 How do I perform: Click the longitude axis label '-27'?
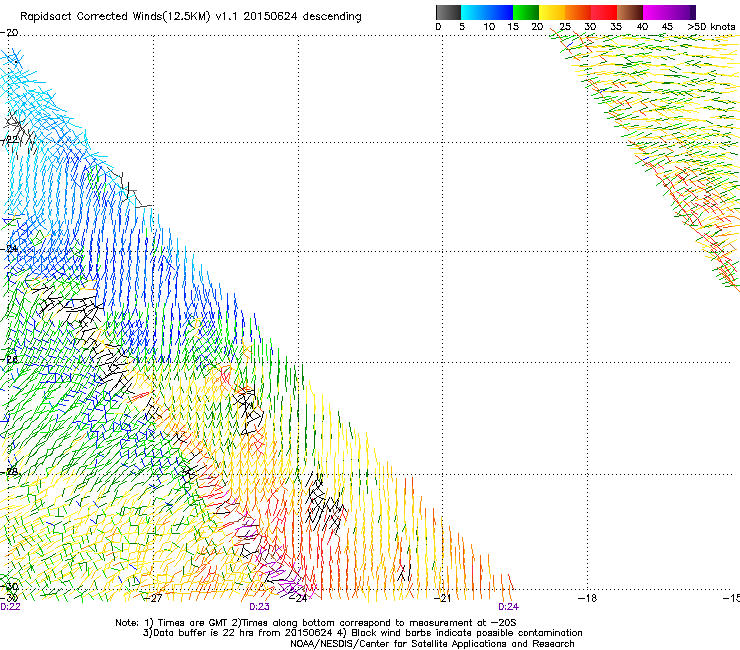pos(153,598)
